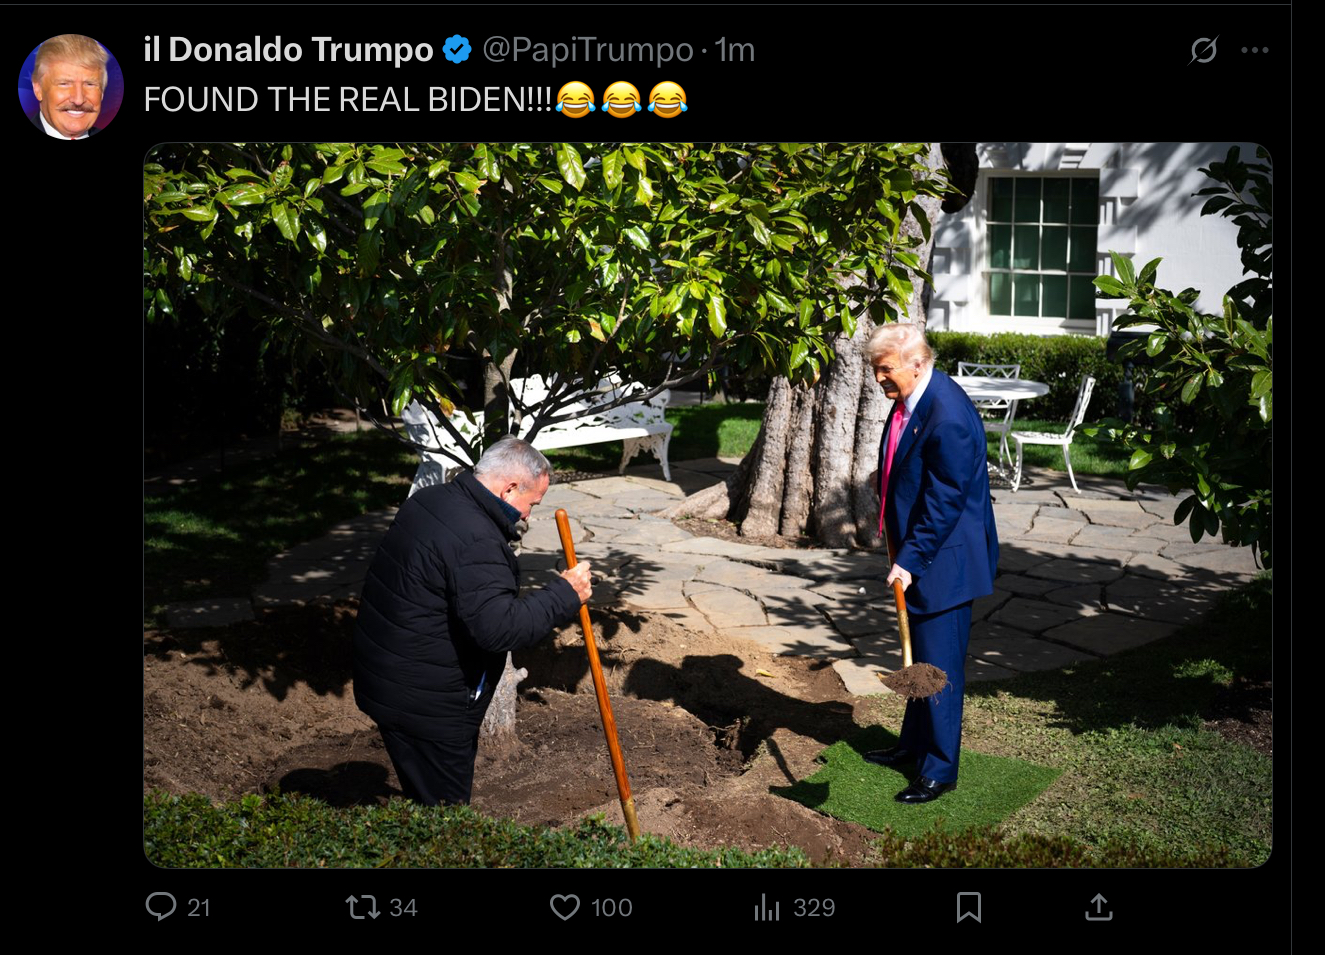The image size is (1325, 955).
Task: Click the view count 329
Action: click(814, 907)
